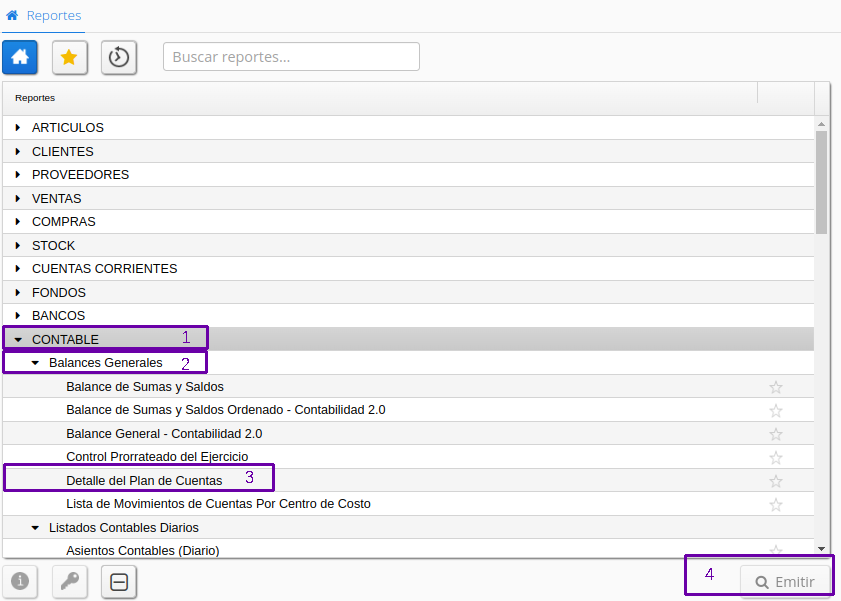Click the info button at bottom left
The width and height of the screenshot is (841, 601).
20,581
